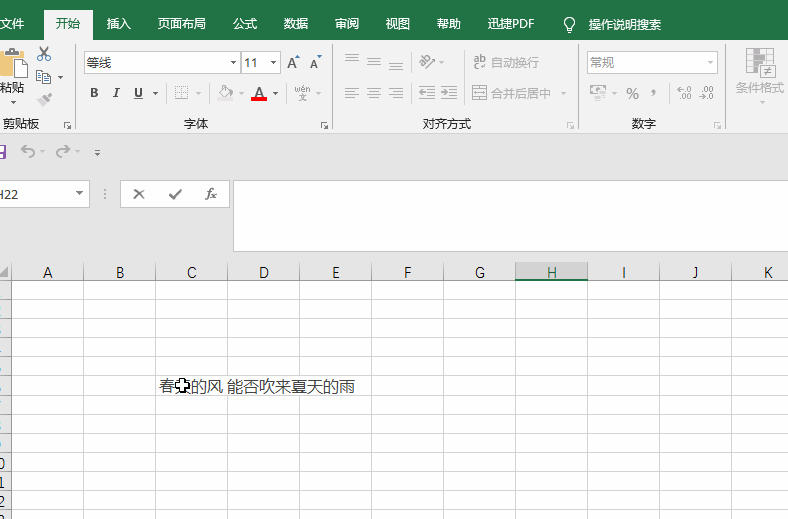This screenshot has height=519, width=788.
Task: Confirm entry with checkmark
Action: (x=175, y=194)
